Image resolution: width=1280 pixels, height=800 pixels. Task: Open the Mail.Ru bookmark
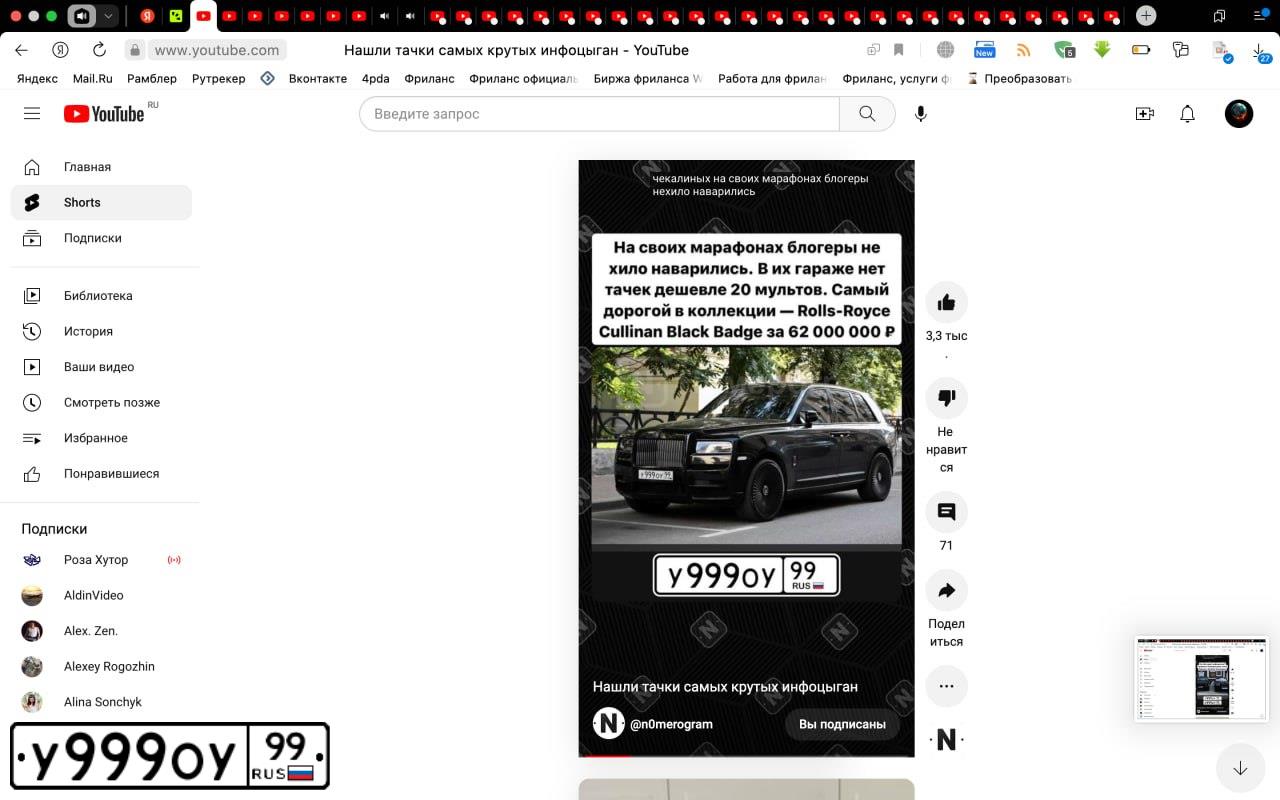coord(93,78)
